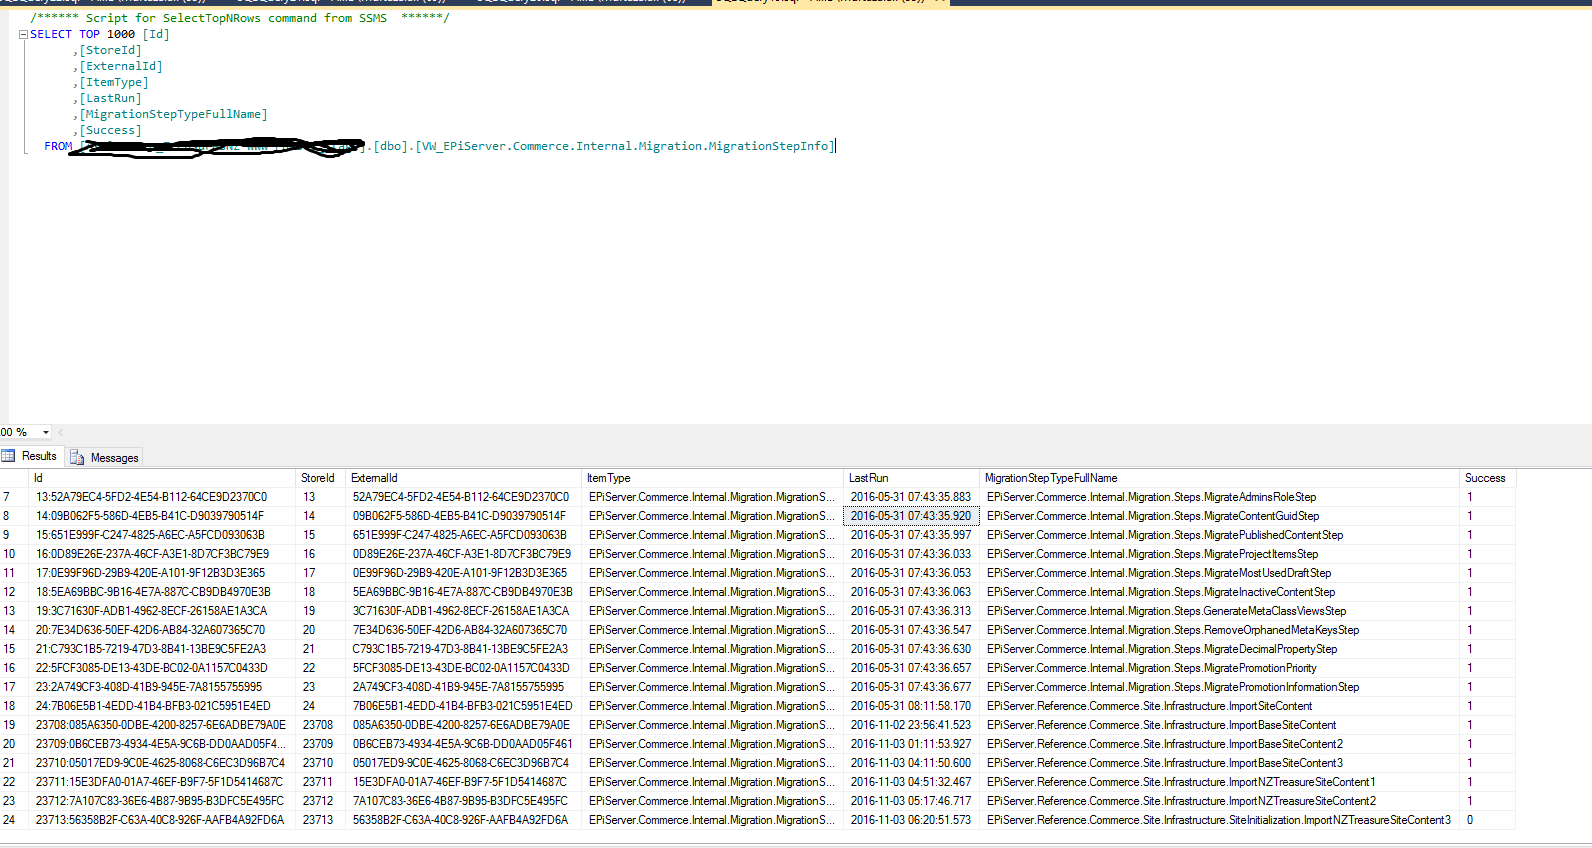Viewport: 1592px width, 848px height.
Task: Select the MigrateContentGuidStep cell
Action: [x=1220, y=516]
